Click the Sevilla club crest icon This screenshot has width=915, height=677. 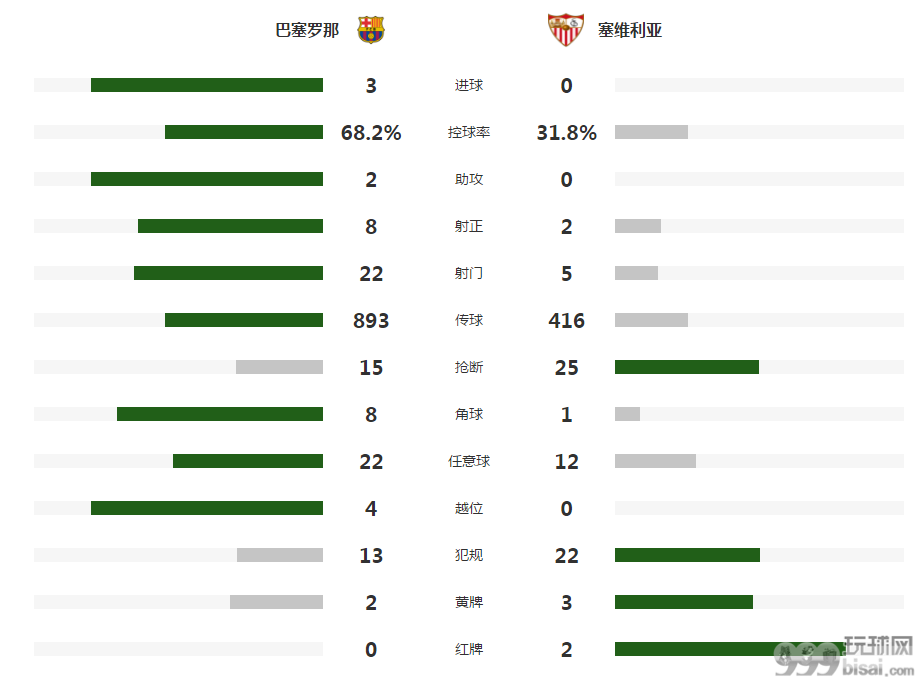(x=565, y=30)
